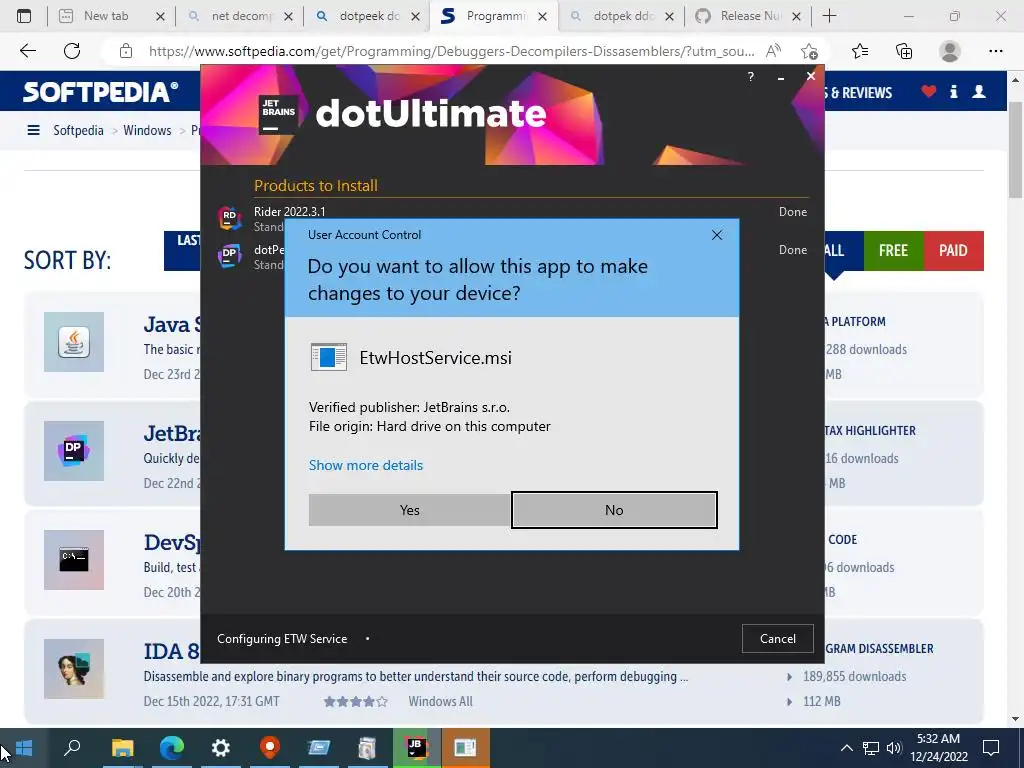Open Favorites list icon
The width and height of the screenshot is (1024, 768).
pos(860,51)
